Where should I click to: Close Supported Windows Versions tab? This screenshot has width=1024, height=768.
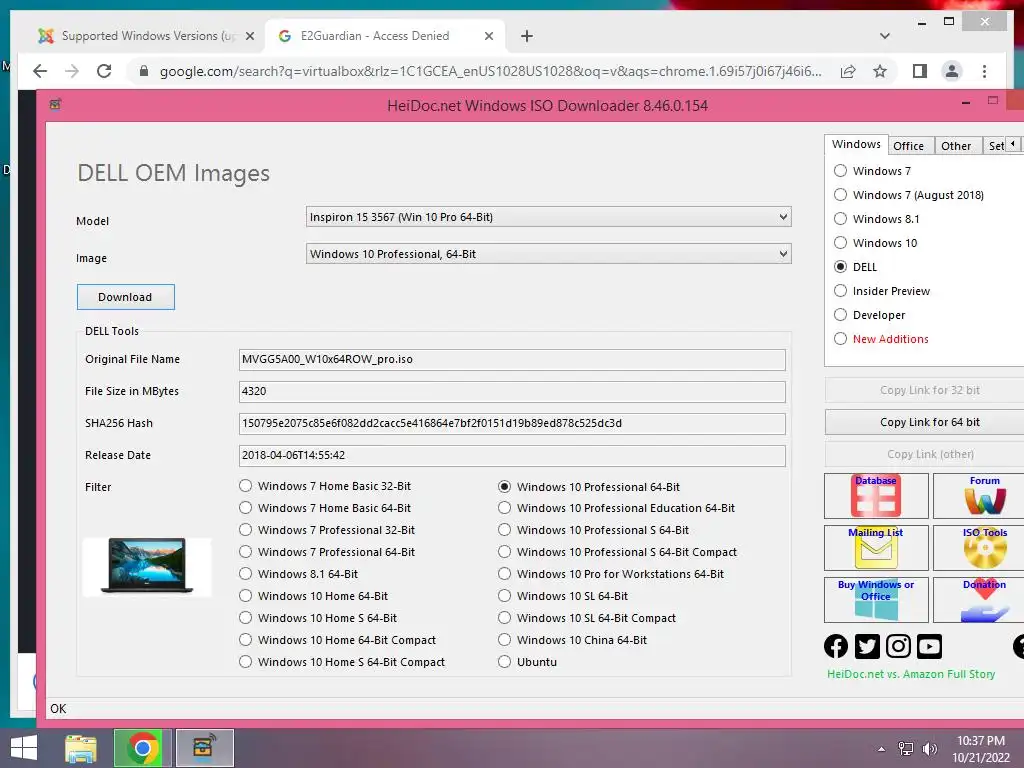point(249,37)
